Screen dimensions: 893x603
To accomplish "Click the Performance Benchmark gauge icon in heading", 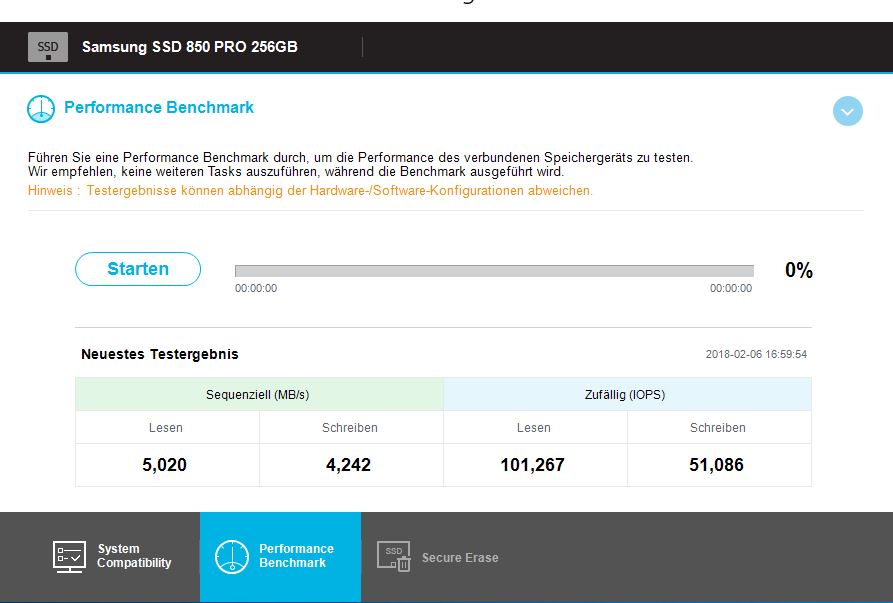I will pyautogui.click(x=41, y=109).
